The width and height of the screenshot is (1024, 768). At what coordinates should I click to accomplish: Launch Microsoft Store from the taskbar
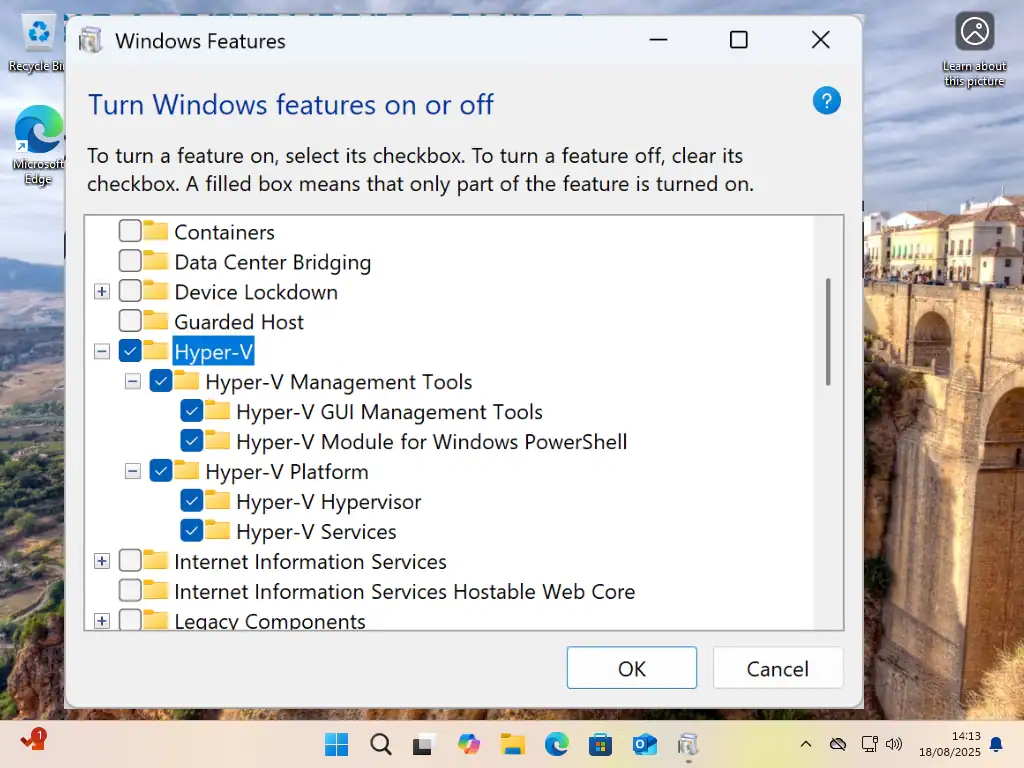pyautogui.click(x=600, y=744)
